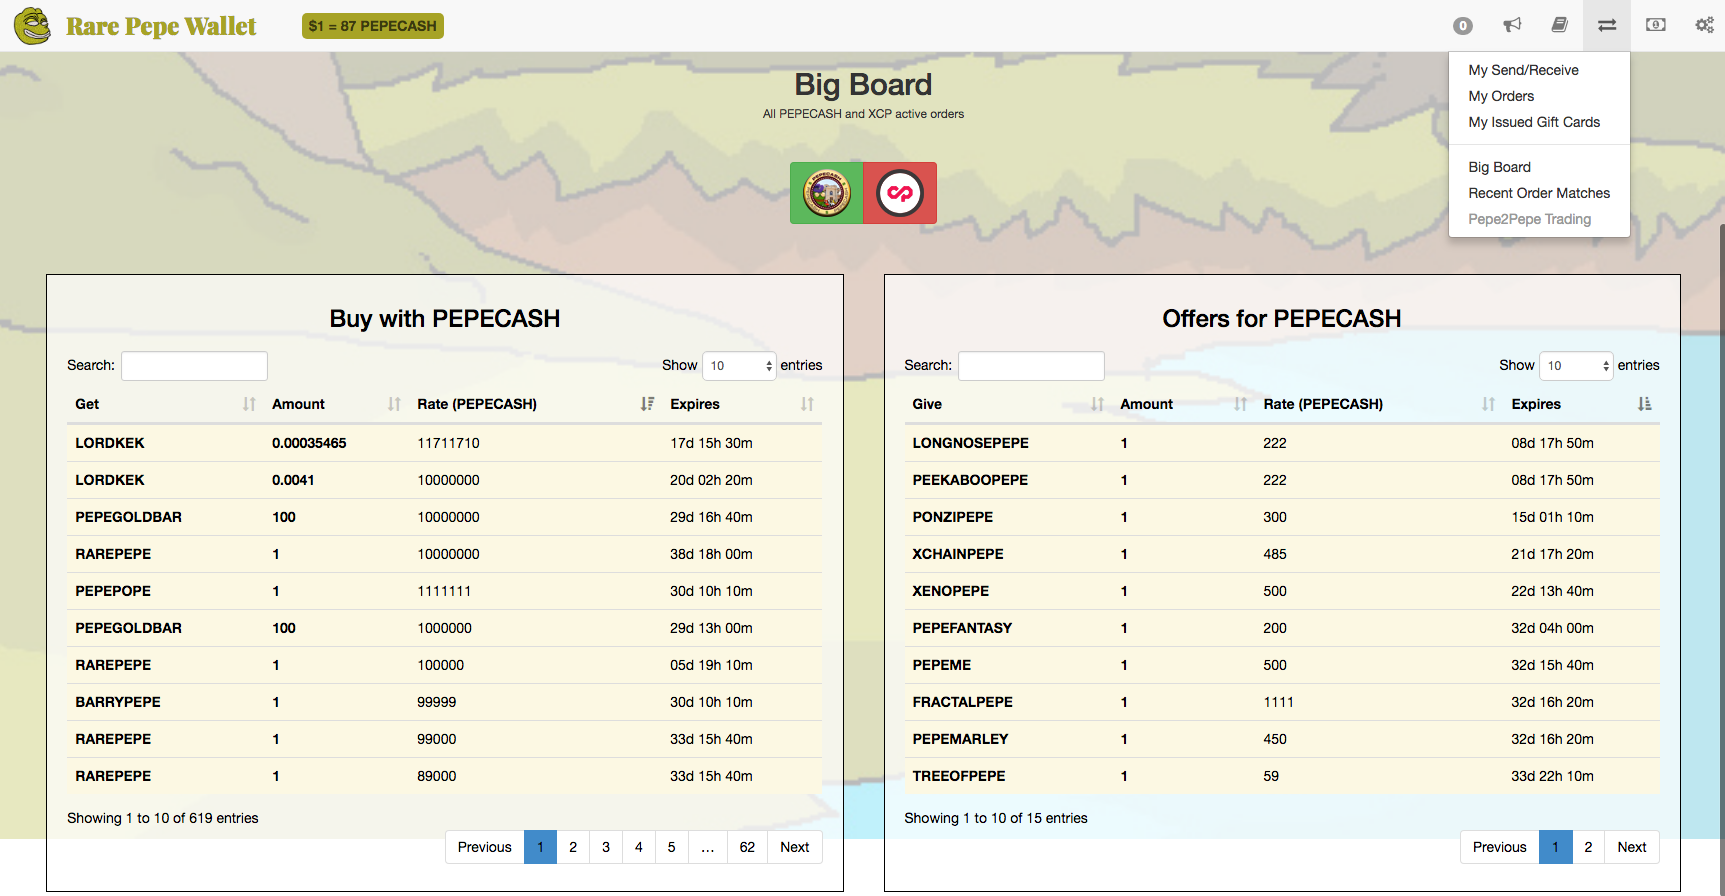Open the entries count dropdown in Buy table
Image resolution: width=1725 pixels, height=896 pixels.
(x=739, y=366)
